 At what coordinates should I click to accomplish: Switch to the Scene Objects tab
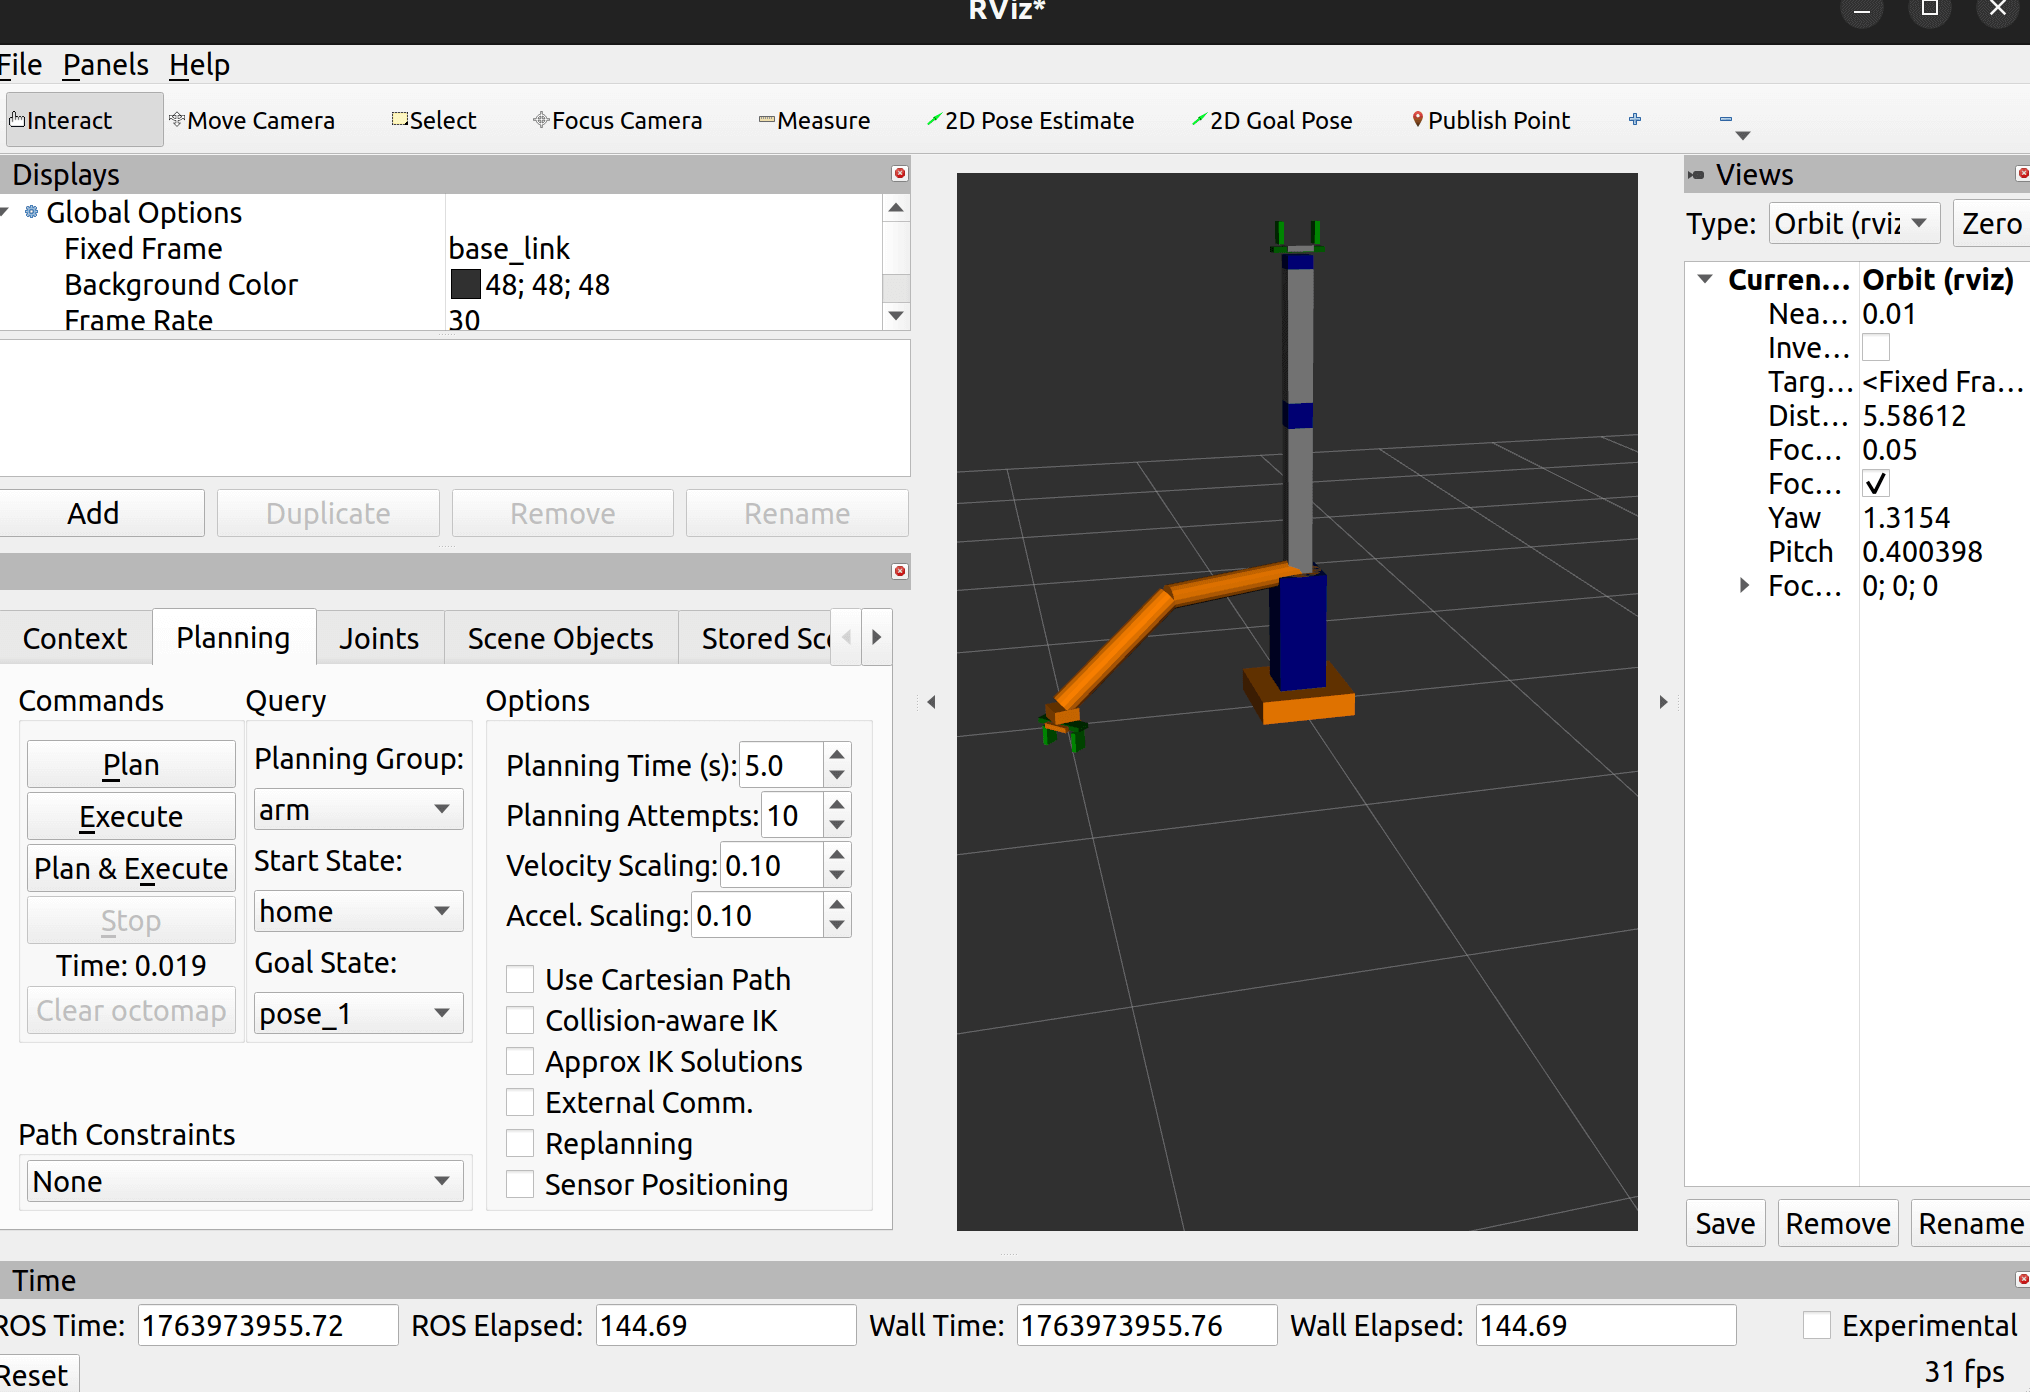point(560,638)
